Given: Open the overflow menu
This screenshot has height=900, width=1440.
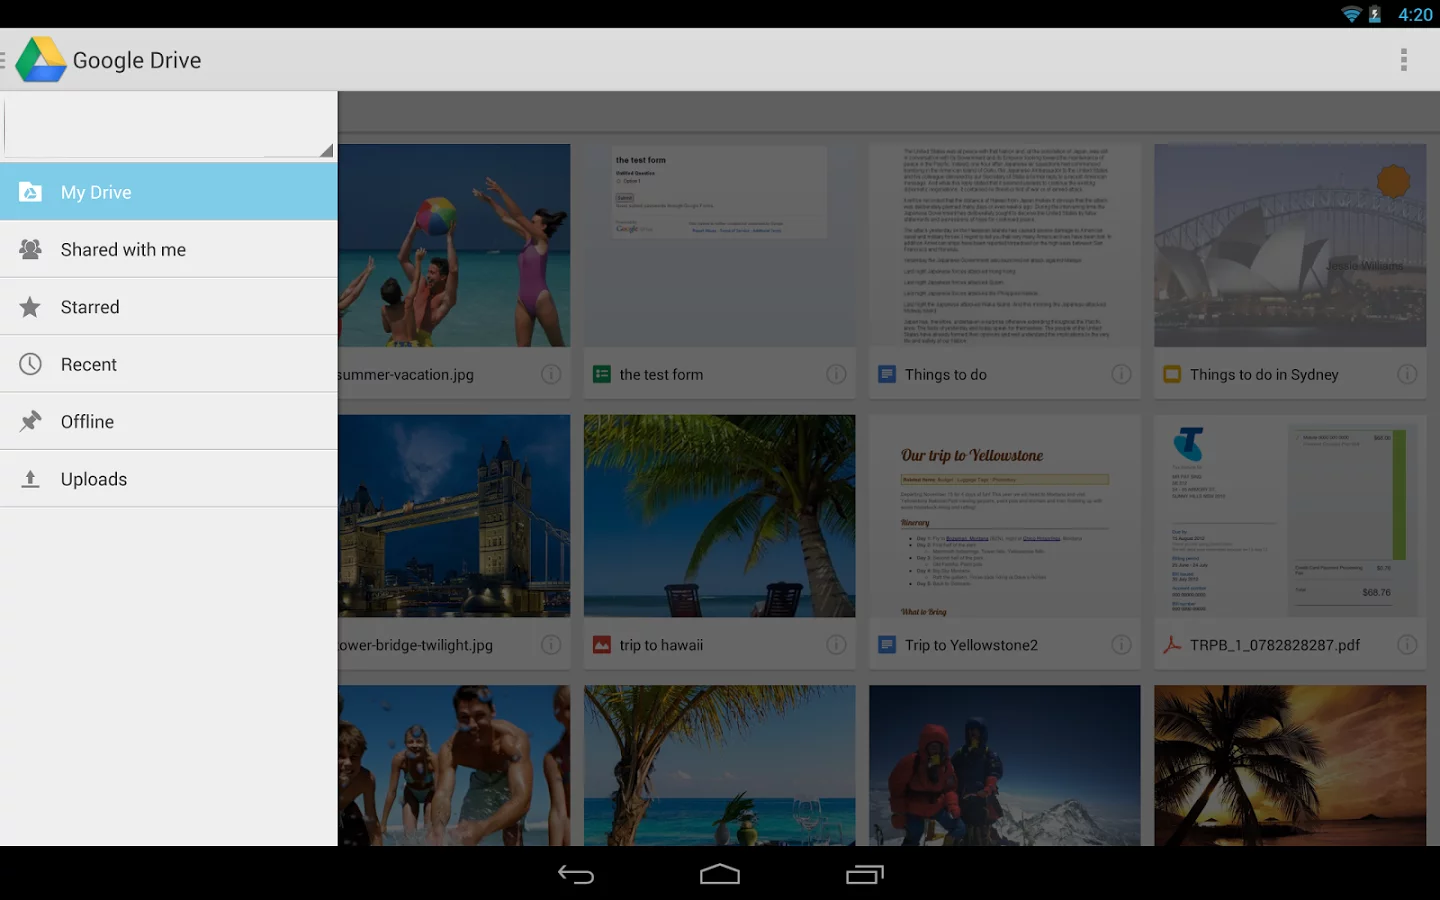Looking at the screenshot, I should coord(1403,59).
